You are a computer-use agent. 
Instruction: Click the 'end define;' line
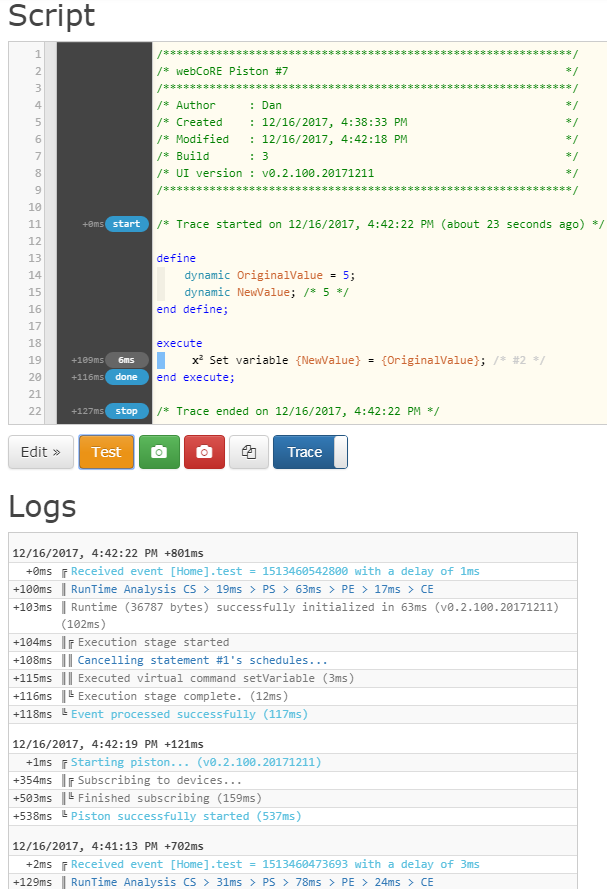[192, 309]
